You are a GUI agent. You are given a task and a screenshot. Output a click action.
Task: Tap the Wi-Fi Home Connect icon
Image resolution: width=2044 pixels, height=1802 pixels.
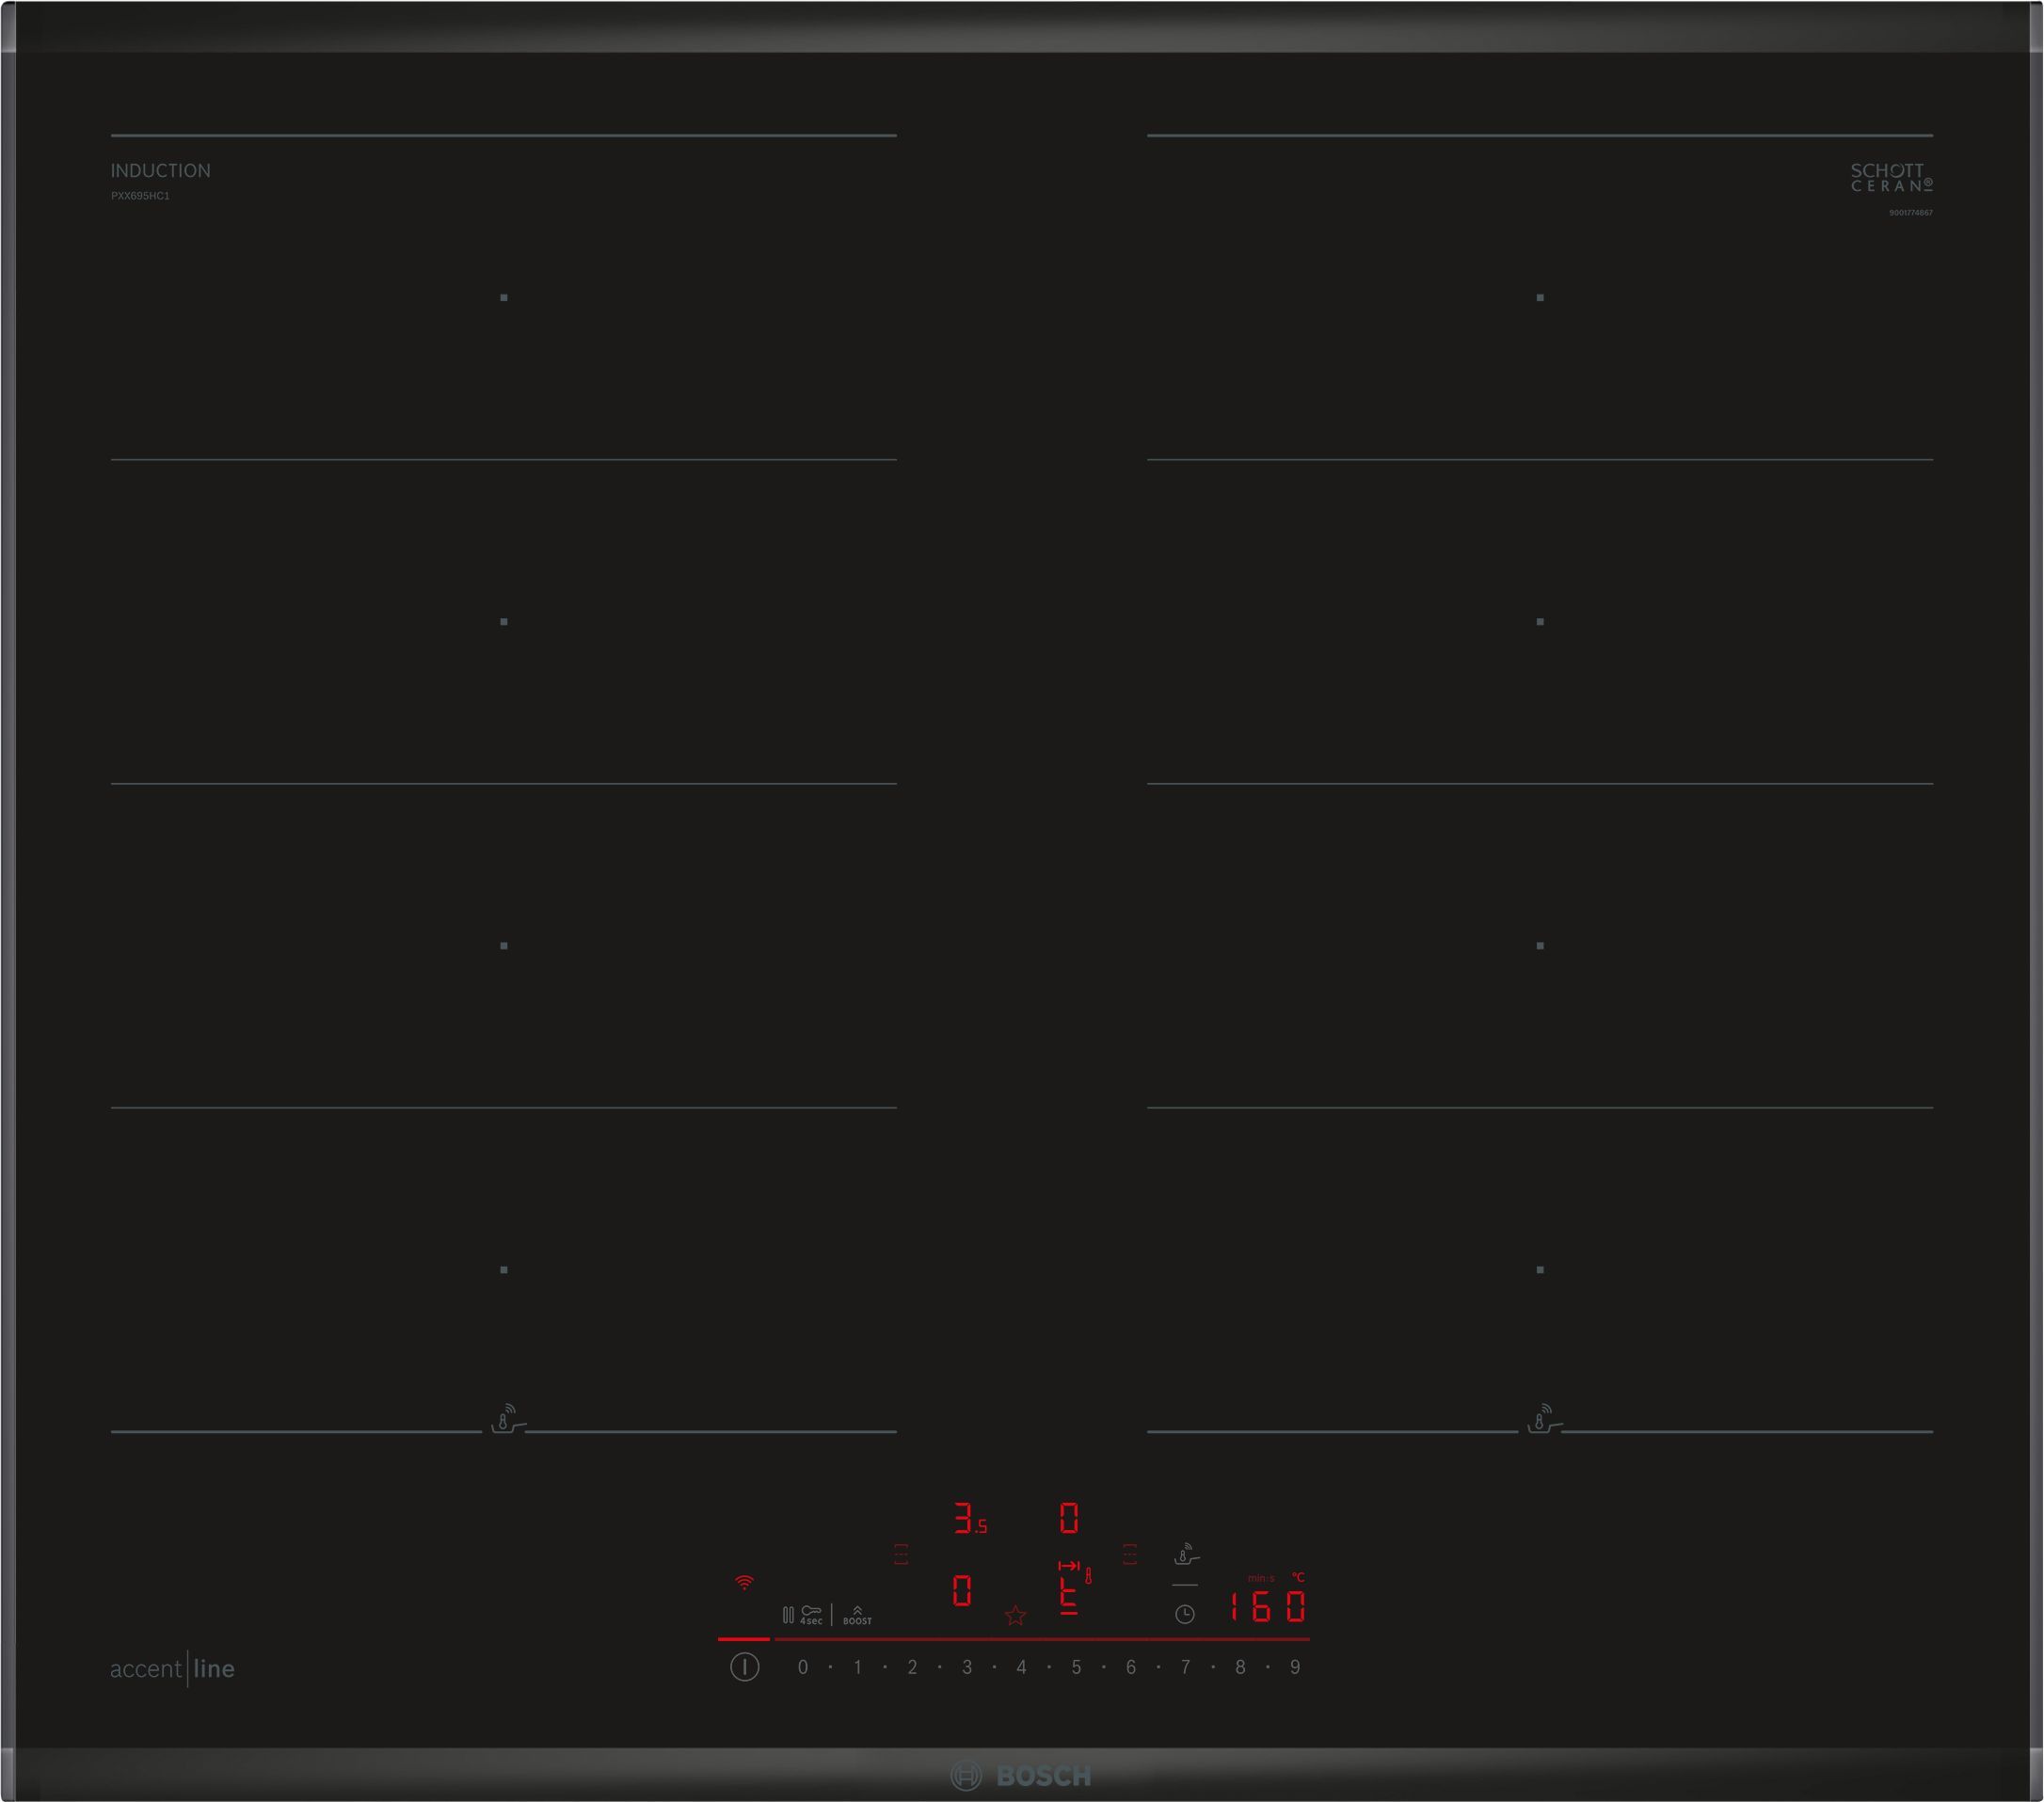point(744,1583)
